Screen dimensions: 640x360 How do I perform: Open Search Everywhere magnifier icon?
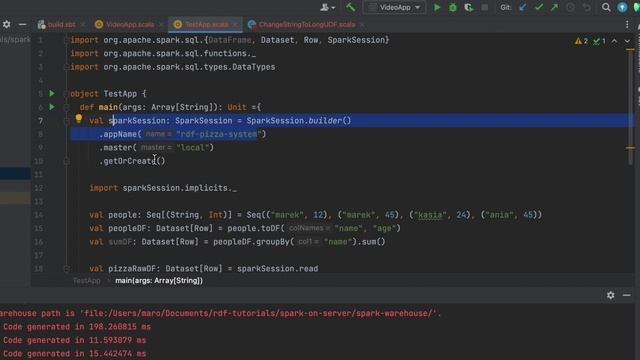[x=606, y=7]
